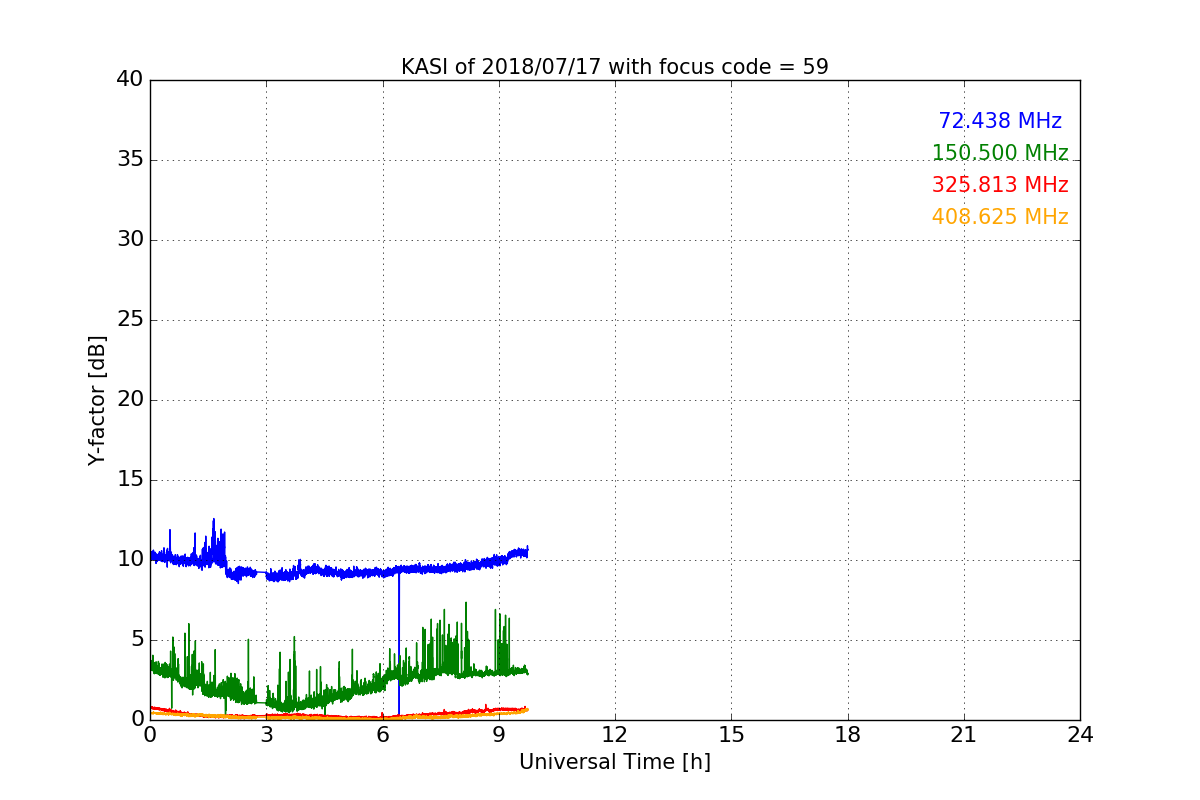Click the y-axis tick label 10

point(130,559)
